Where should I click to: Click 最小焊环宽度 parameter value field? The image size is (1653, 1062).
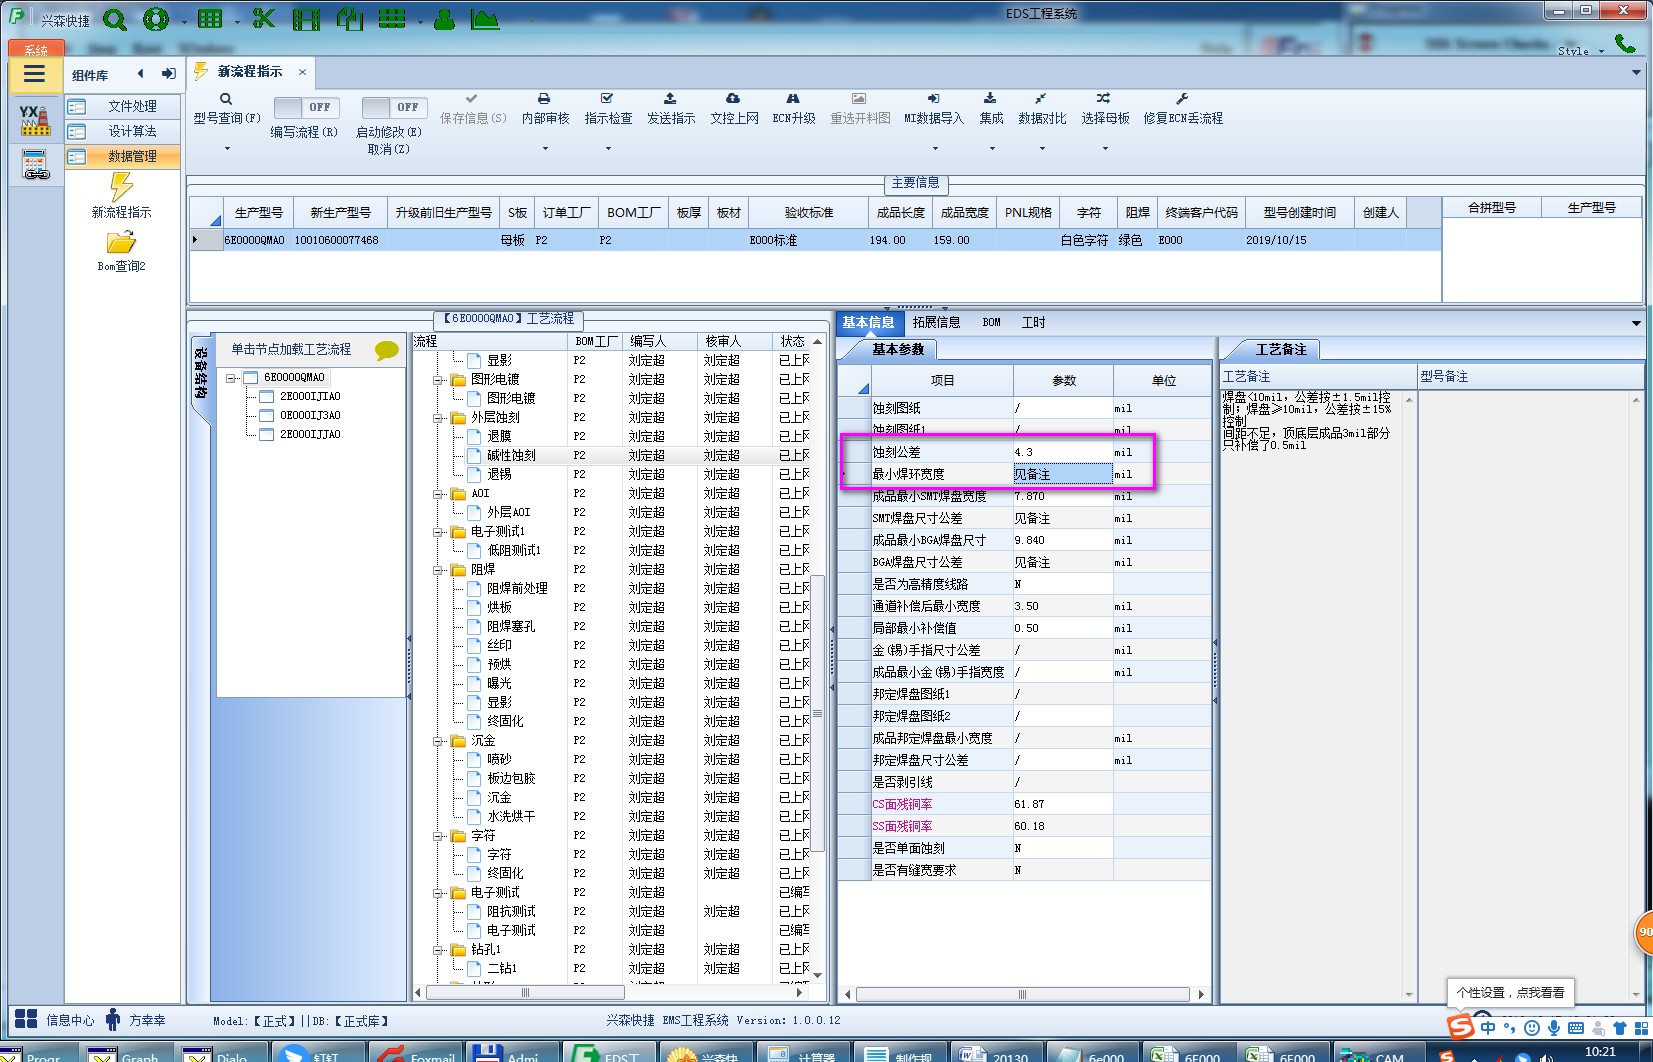(1062, 474)
